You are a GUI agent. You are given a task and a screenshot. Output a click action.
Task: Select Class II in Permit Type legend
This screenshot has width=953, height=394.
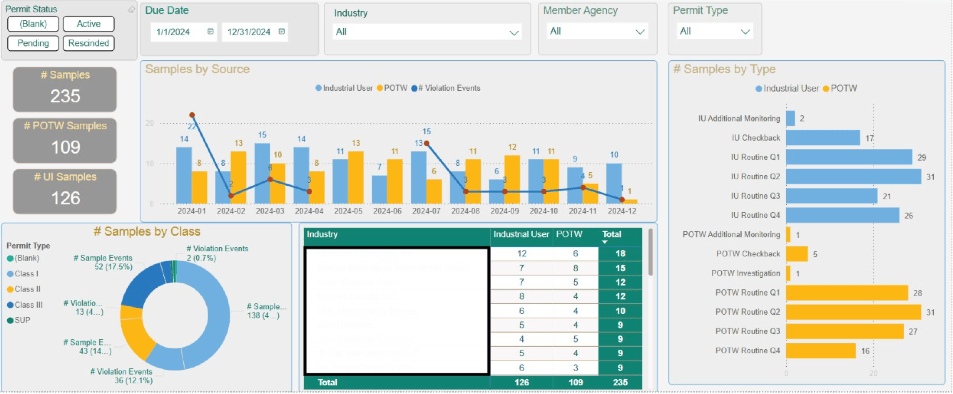coord(24,289)
